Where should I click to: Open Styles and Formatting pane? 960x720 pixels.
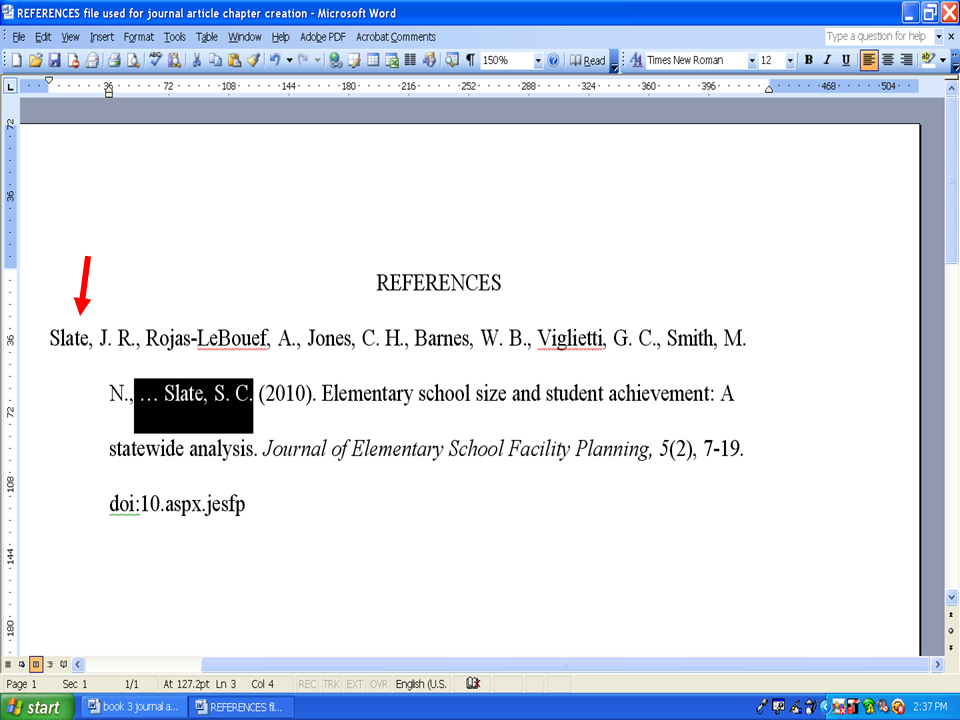coord(636,60)
